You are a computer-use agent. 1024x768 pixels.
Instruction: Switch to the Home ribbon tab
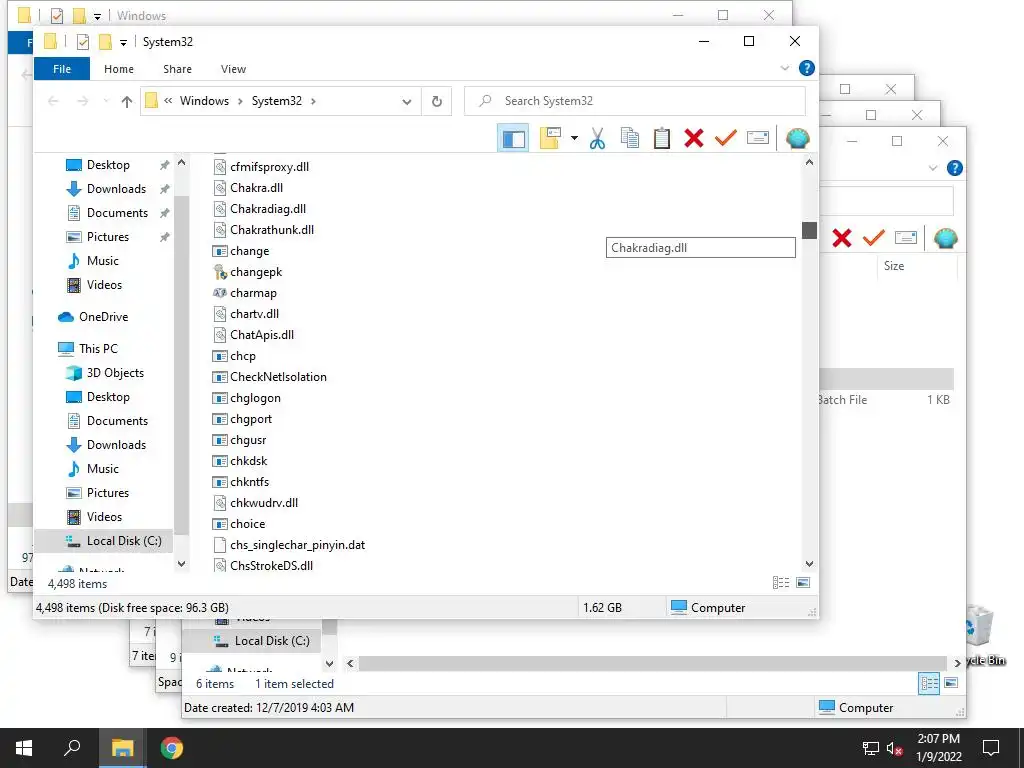(118, 69)
